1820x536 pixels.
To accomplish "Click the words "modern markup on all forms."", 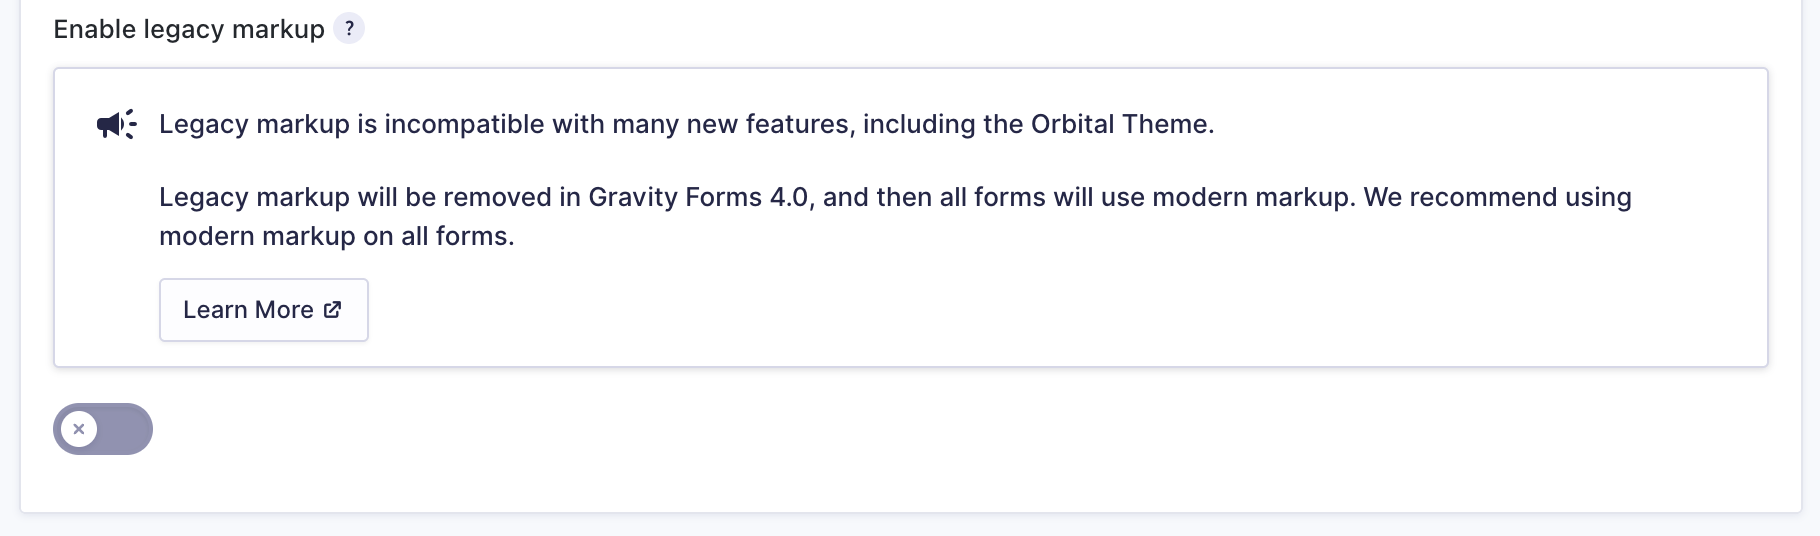I will [x=336, y=236].
